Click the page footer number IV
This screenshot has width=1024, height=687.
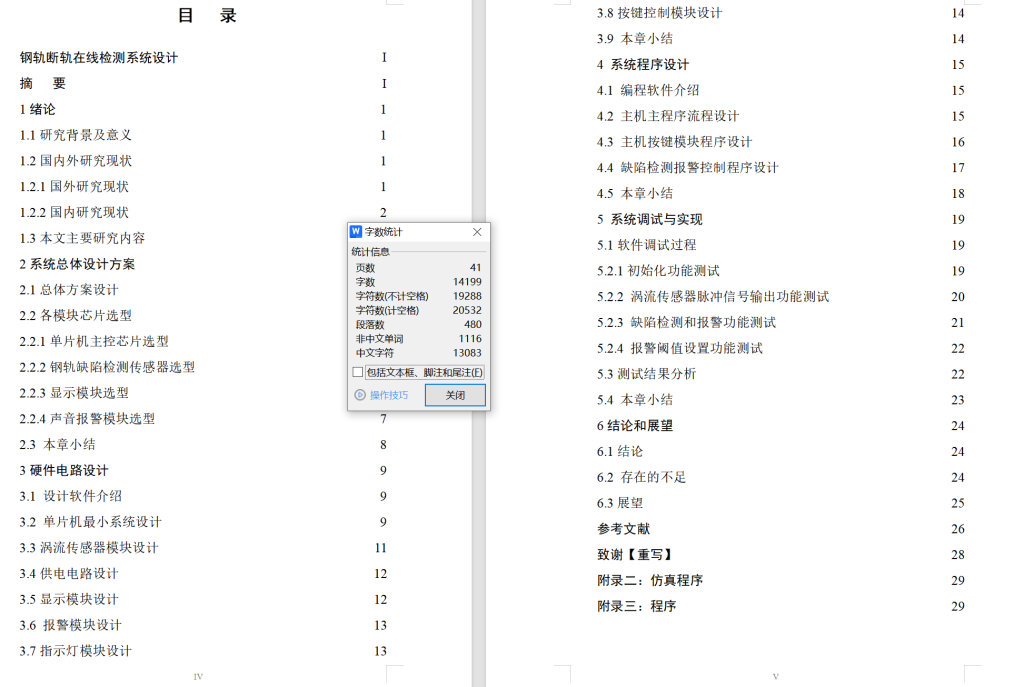click(199, 676)
